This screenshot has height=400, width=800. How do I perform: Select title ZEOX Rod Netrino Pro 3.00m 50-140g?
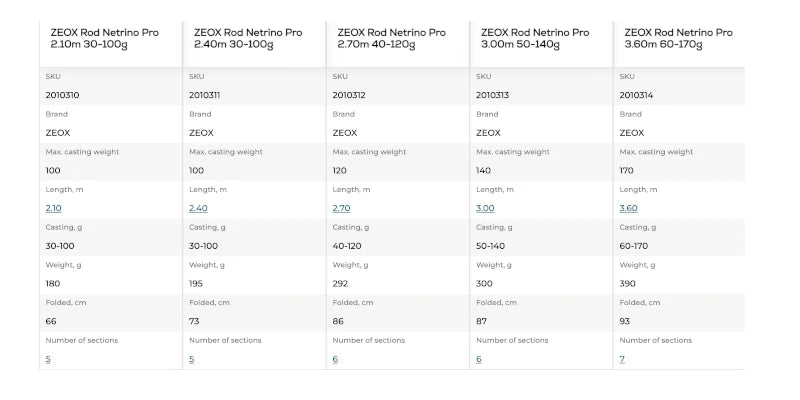tap(535, 39)
